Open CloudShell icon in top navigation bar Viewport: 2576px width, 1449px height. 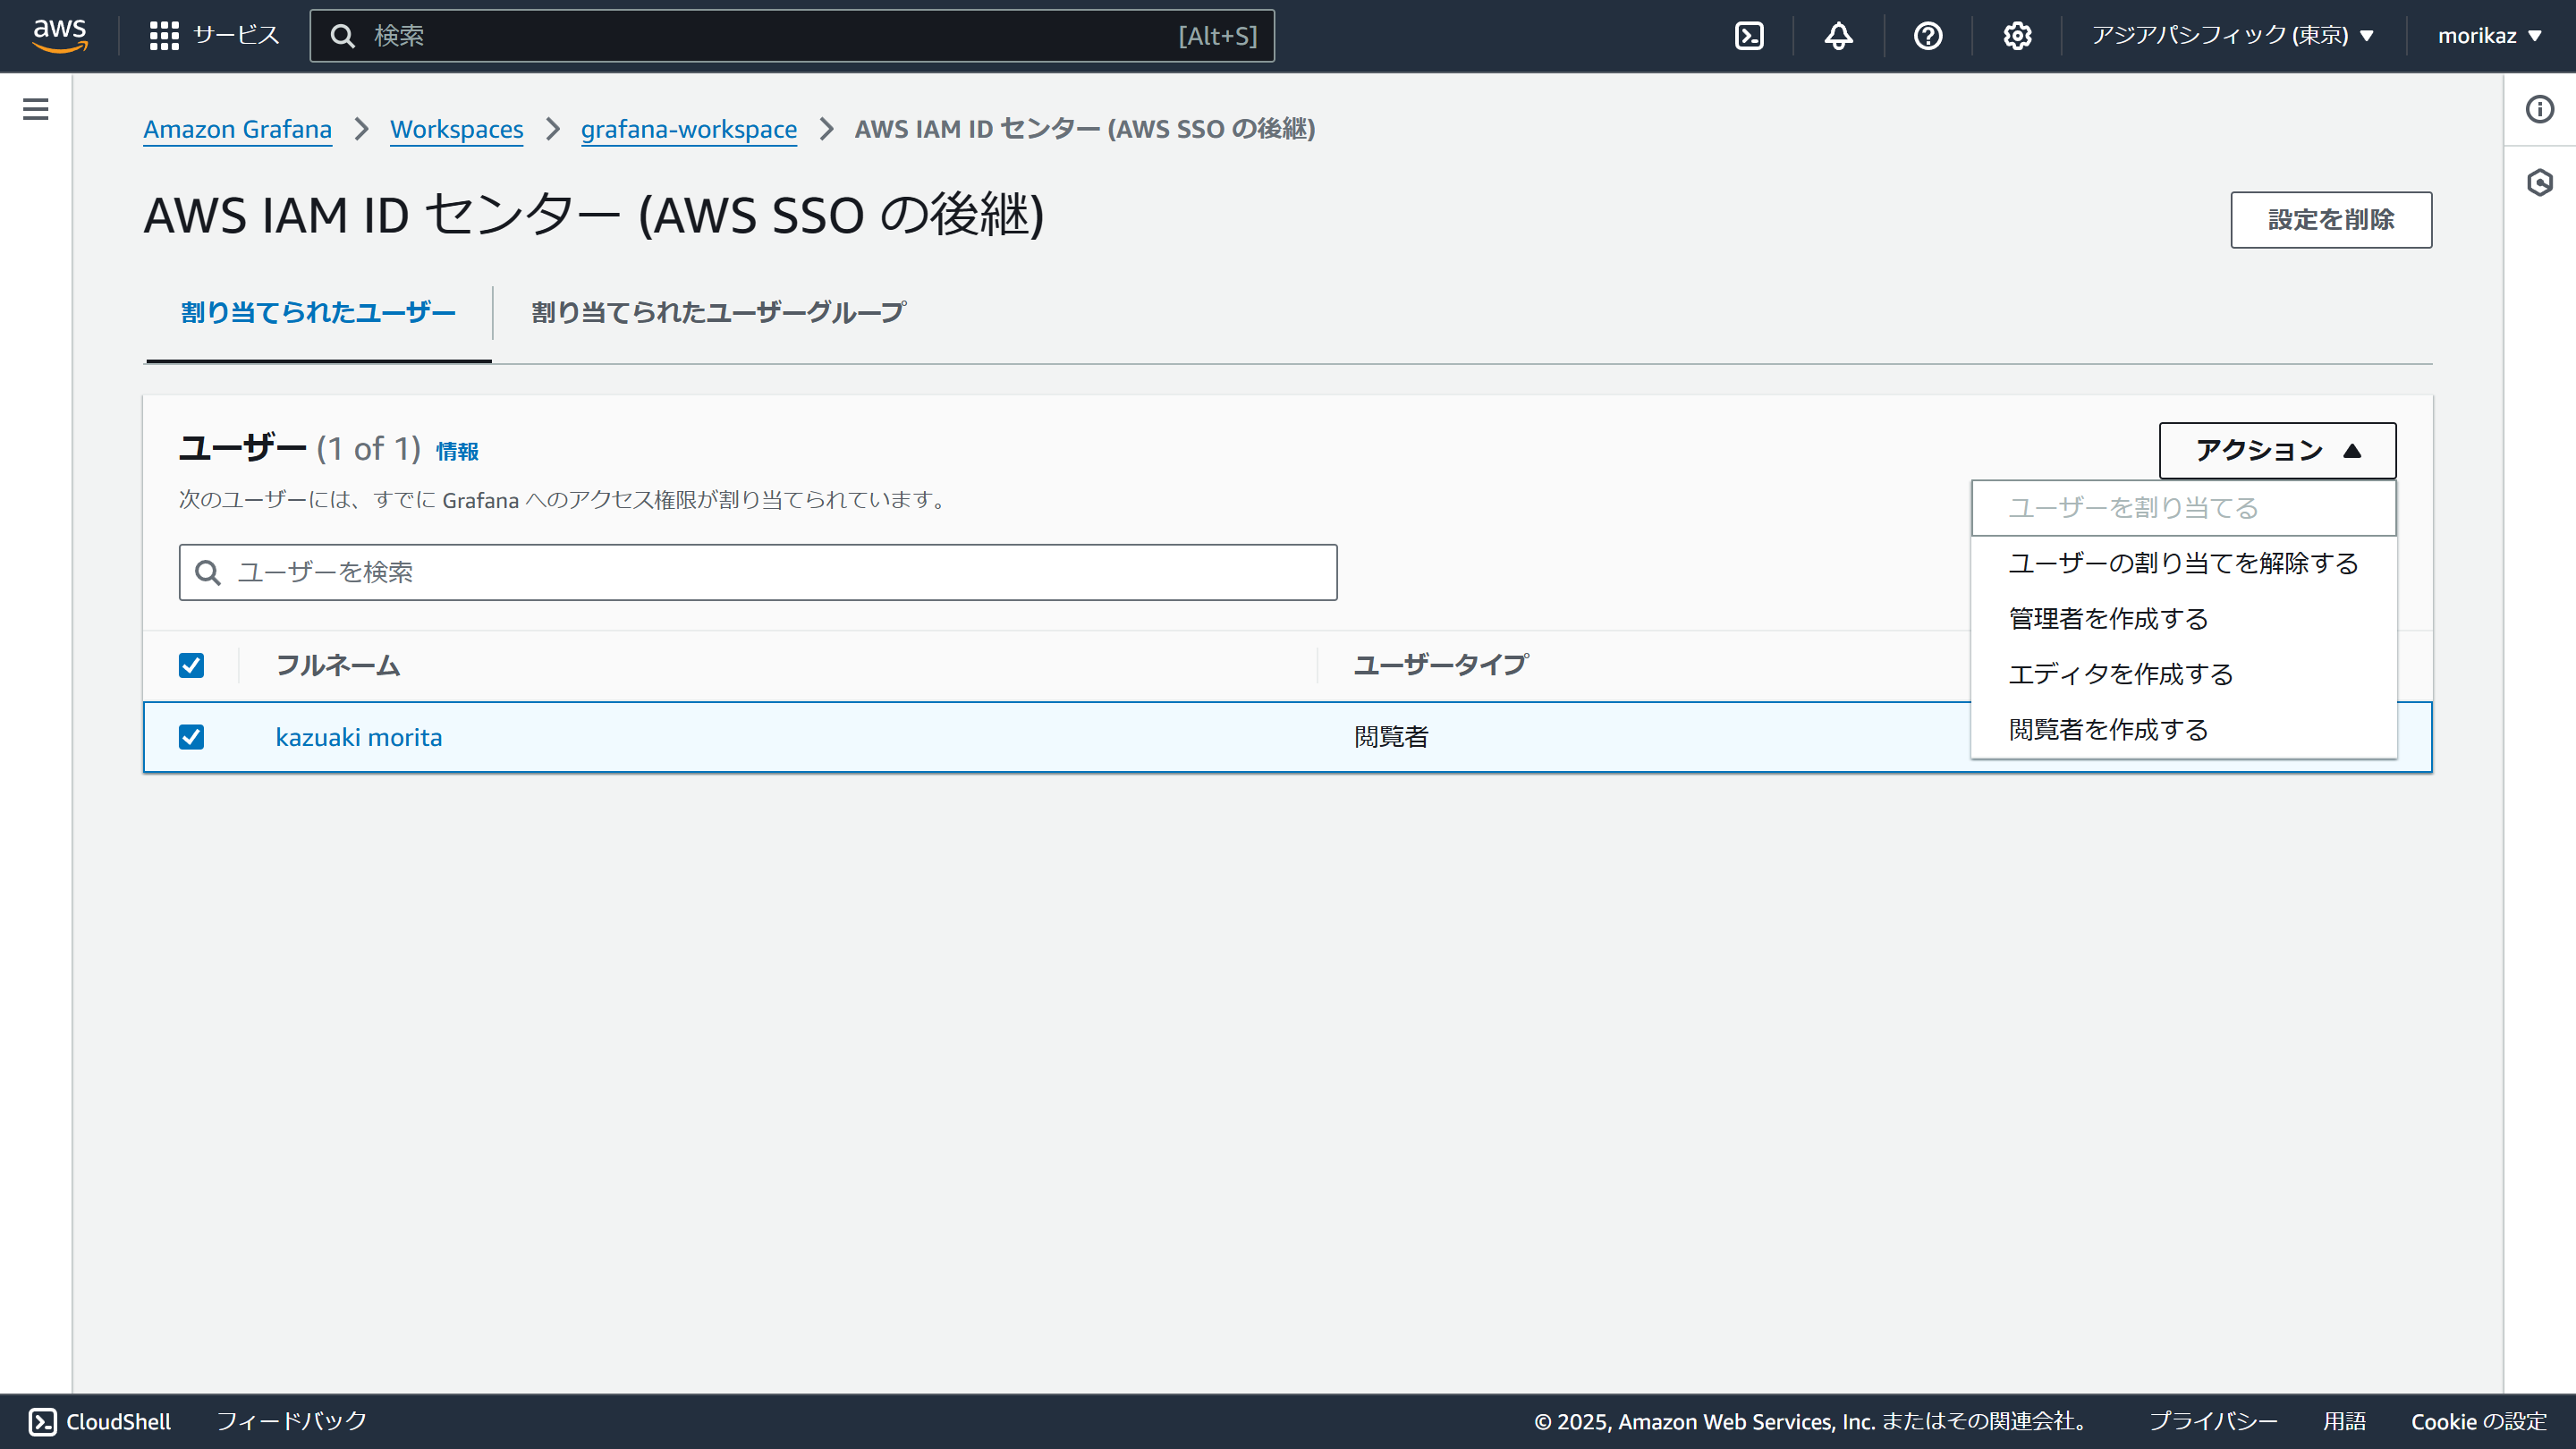tap(1749, 36)
